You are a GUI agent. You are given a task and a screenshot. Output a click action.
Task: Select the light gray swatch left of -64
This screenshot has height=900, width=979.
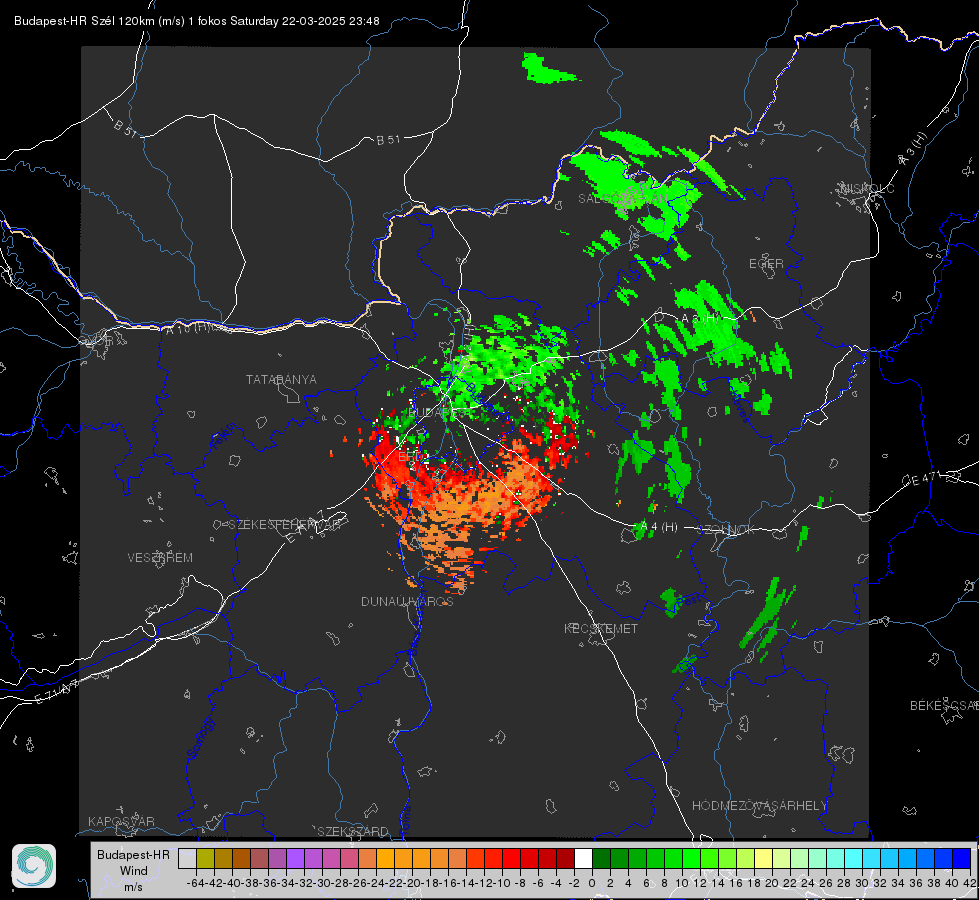pos(187,859)
